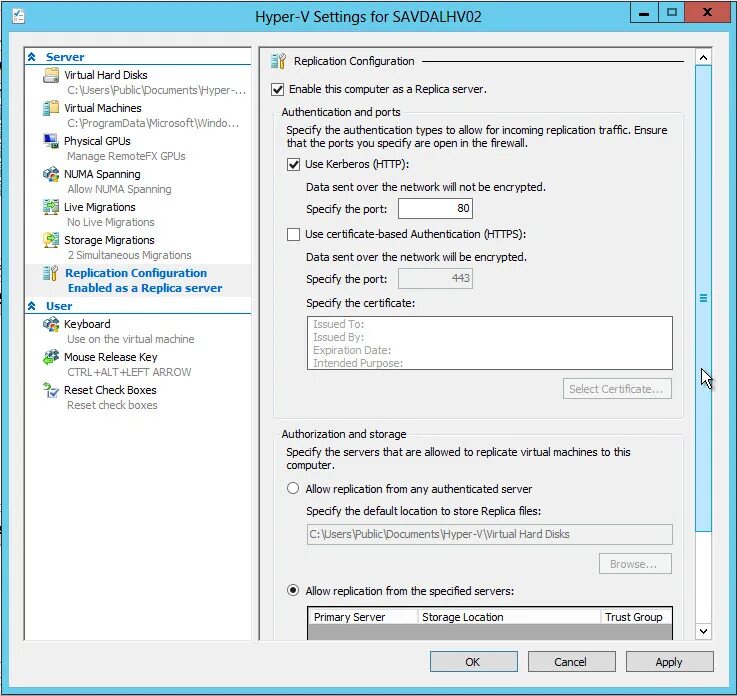This screenshot has height=696, width=737.
Task: Click 'Allow NUMA Spanning' subtitle
Action: click(x=119, y=189)
